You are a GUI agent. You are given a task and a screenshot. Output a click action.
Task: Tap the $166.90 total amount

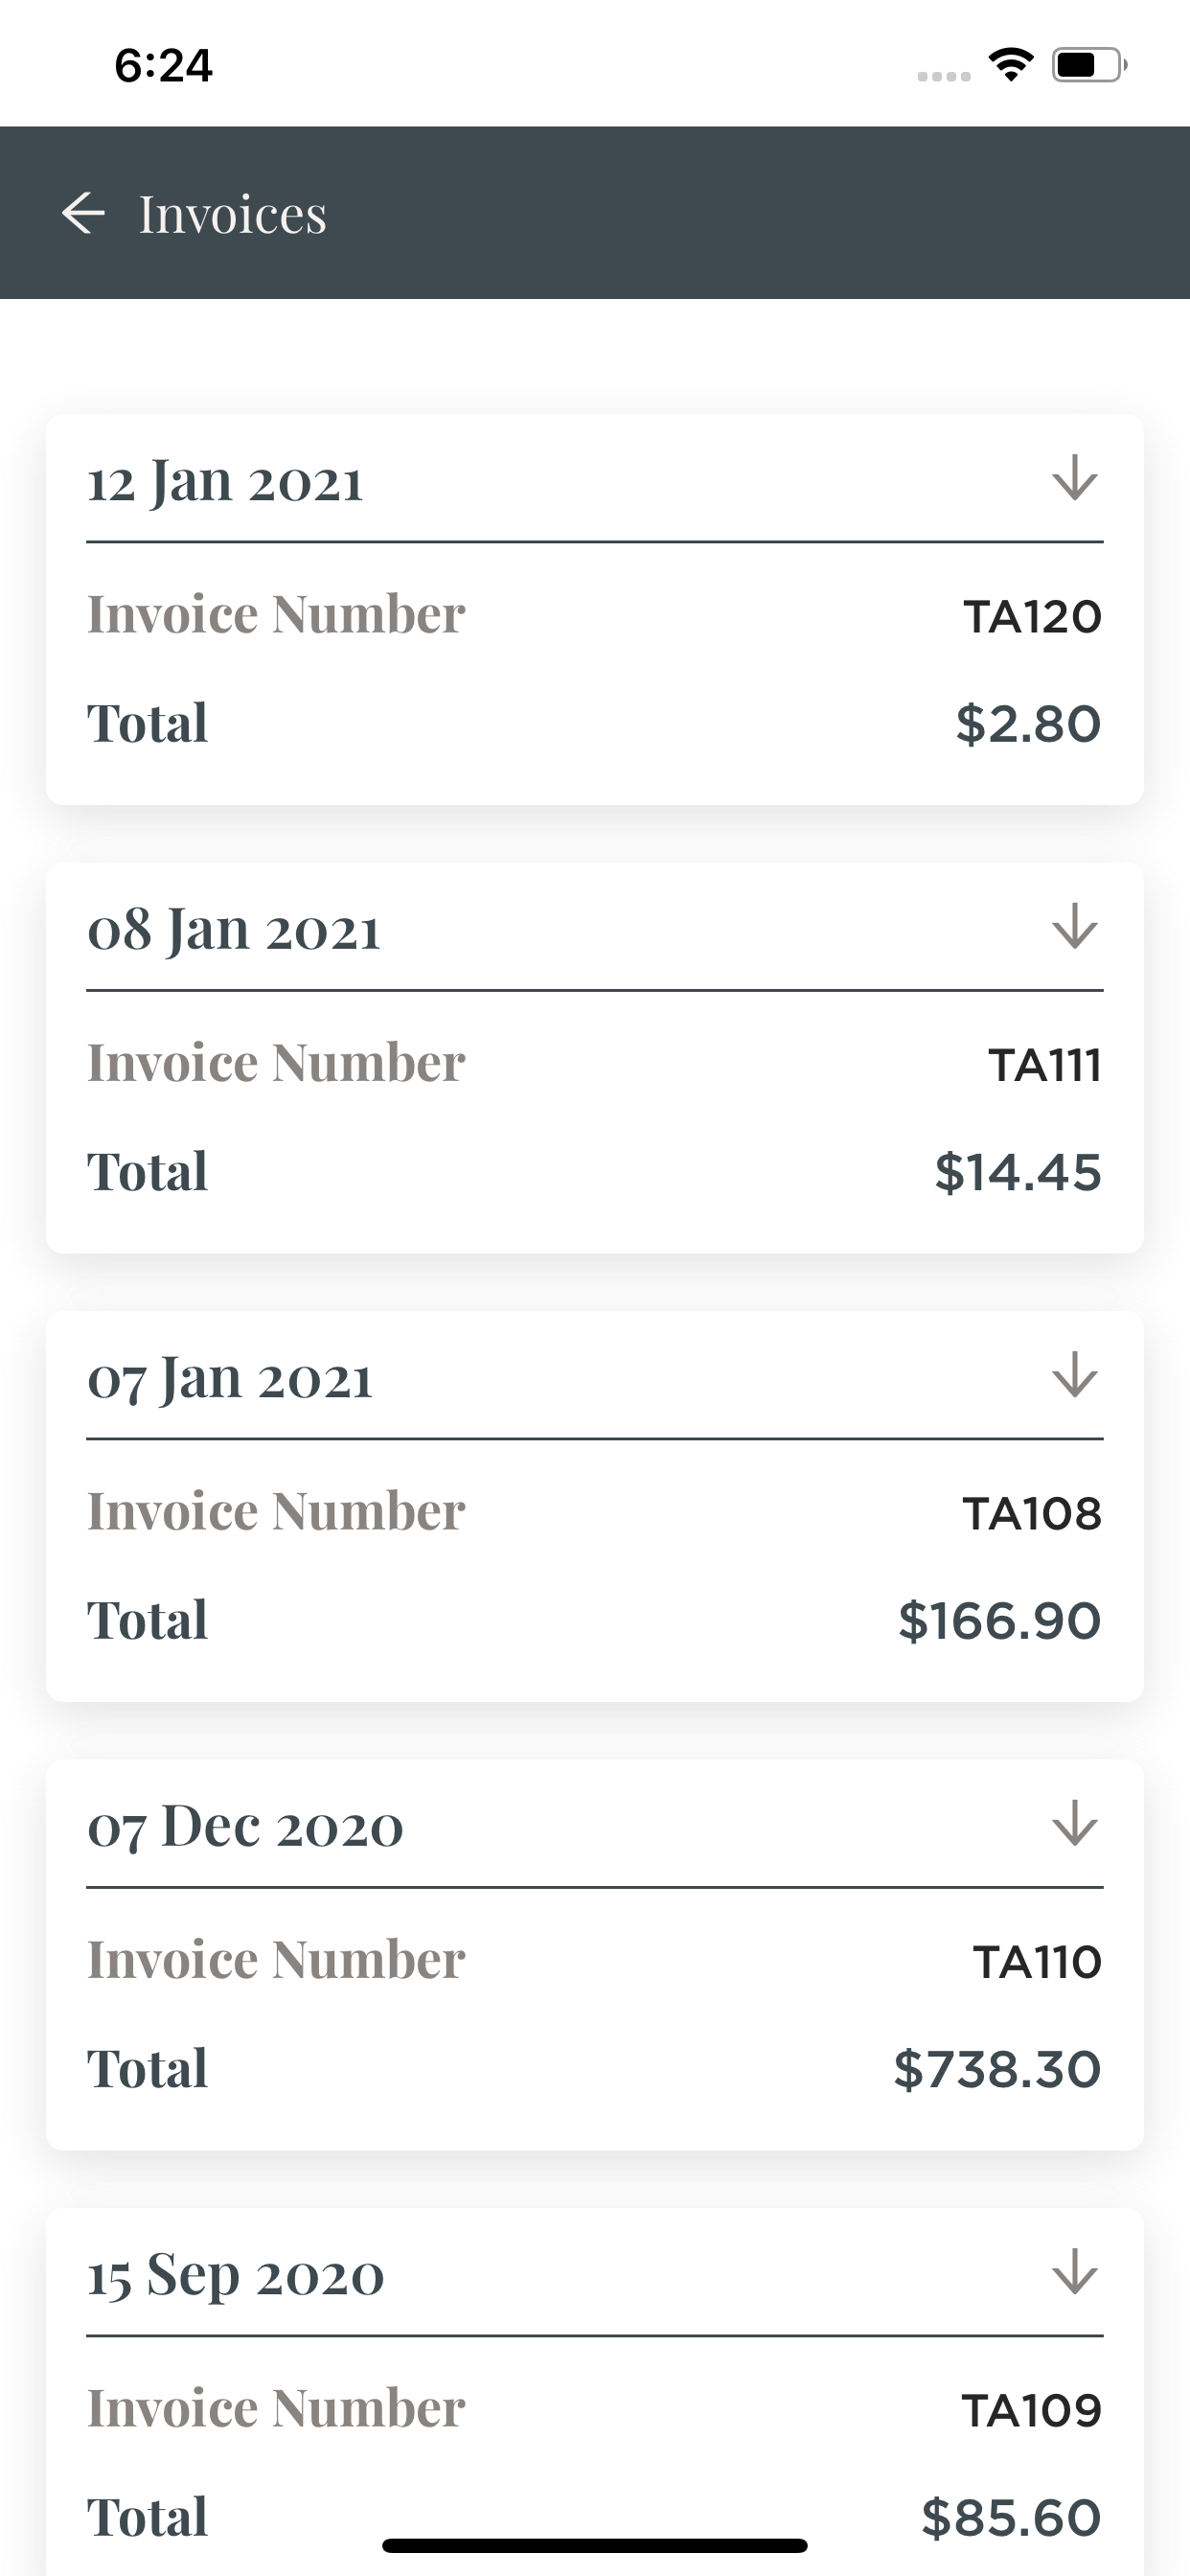[1000, 1621]
